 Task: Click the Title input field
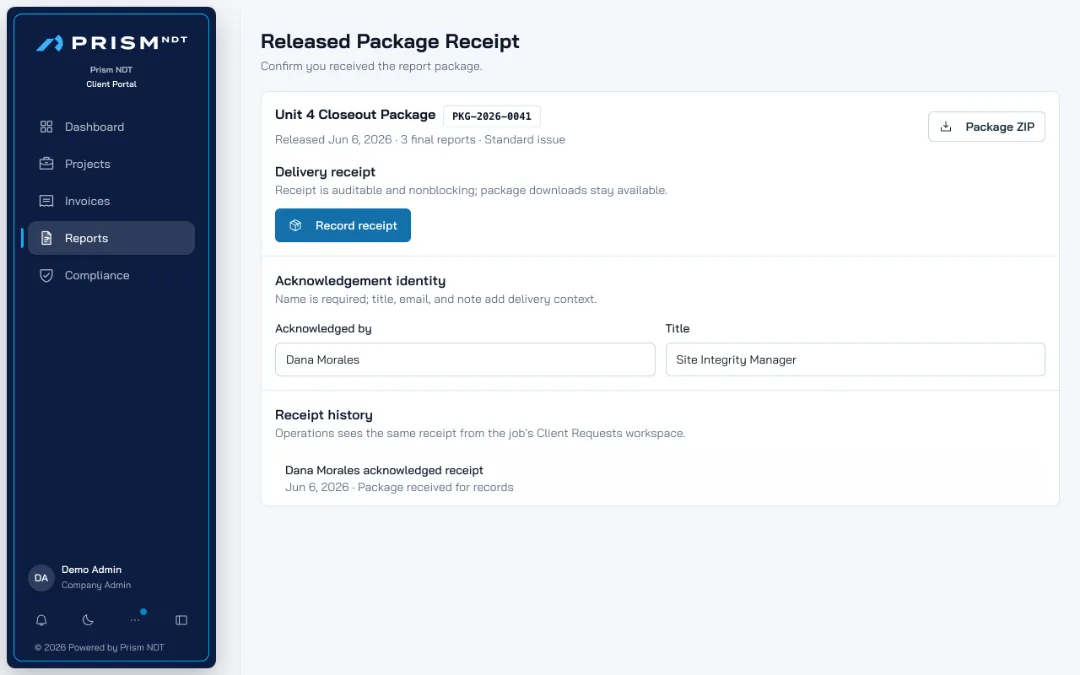click(x=855, y=360)
